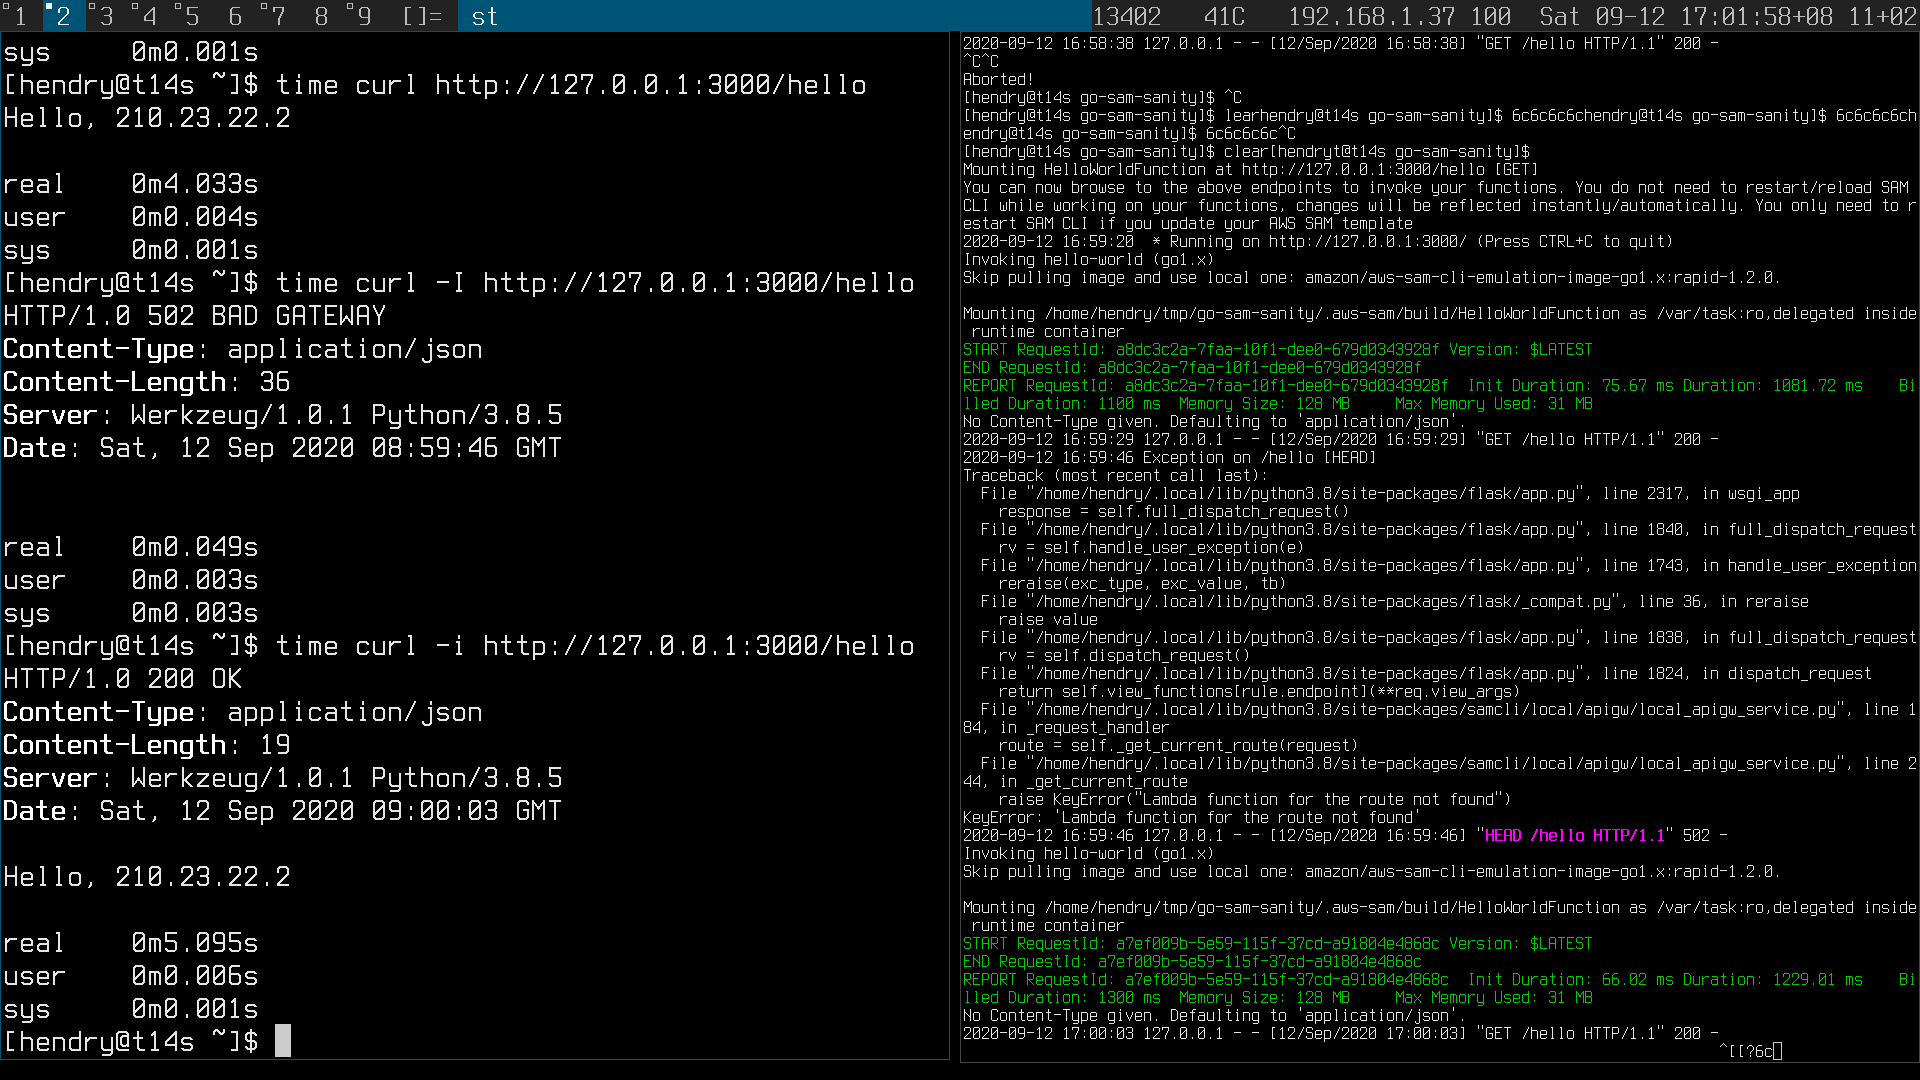Click REPORT line with Duration 1081.72 ms

(1439, 395)
